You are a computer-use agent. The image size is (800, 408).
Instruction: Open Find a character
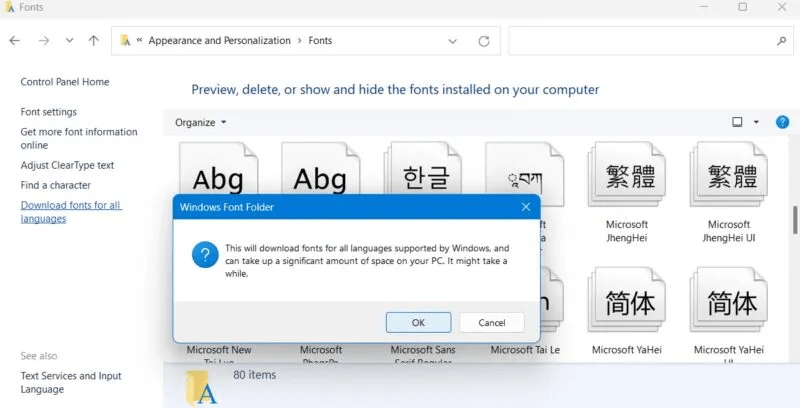(56, 185)
